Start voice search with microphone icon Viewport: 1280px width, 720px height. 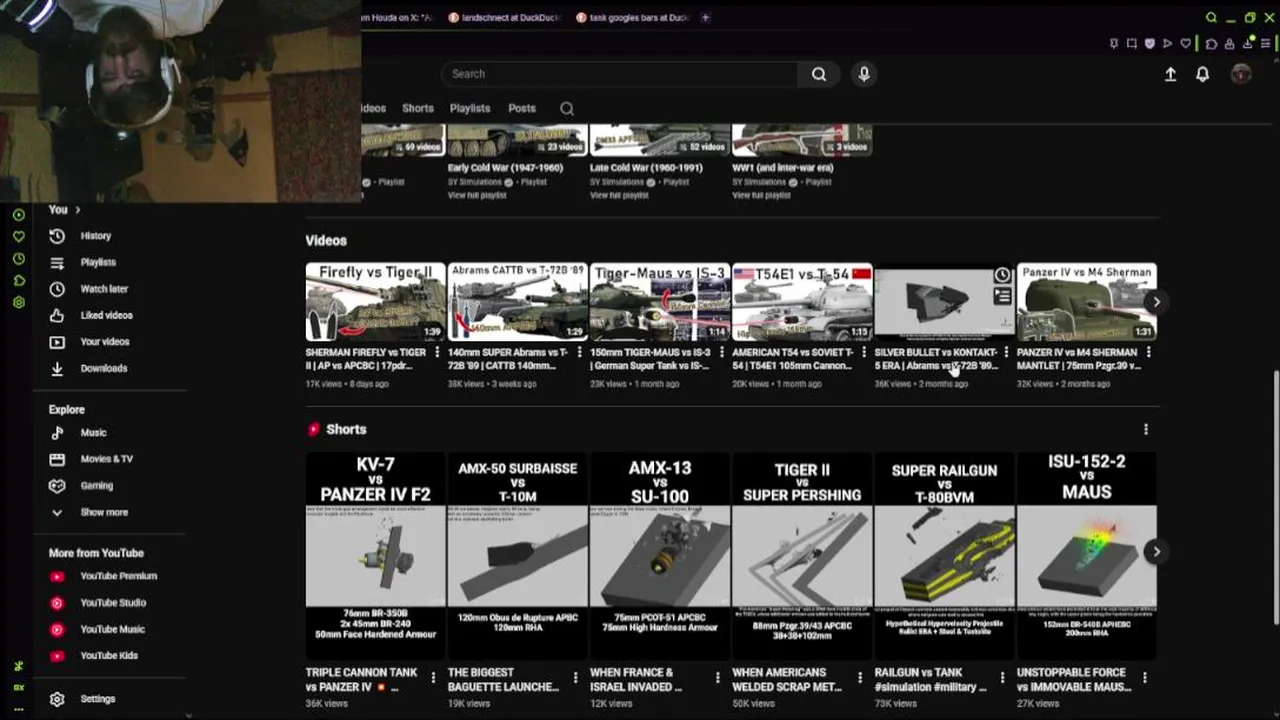click(x=864, y=74)
